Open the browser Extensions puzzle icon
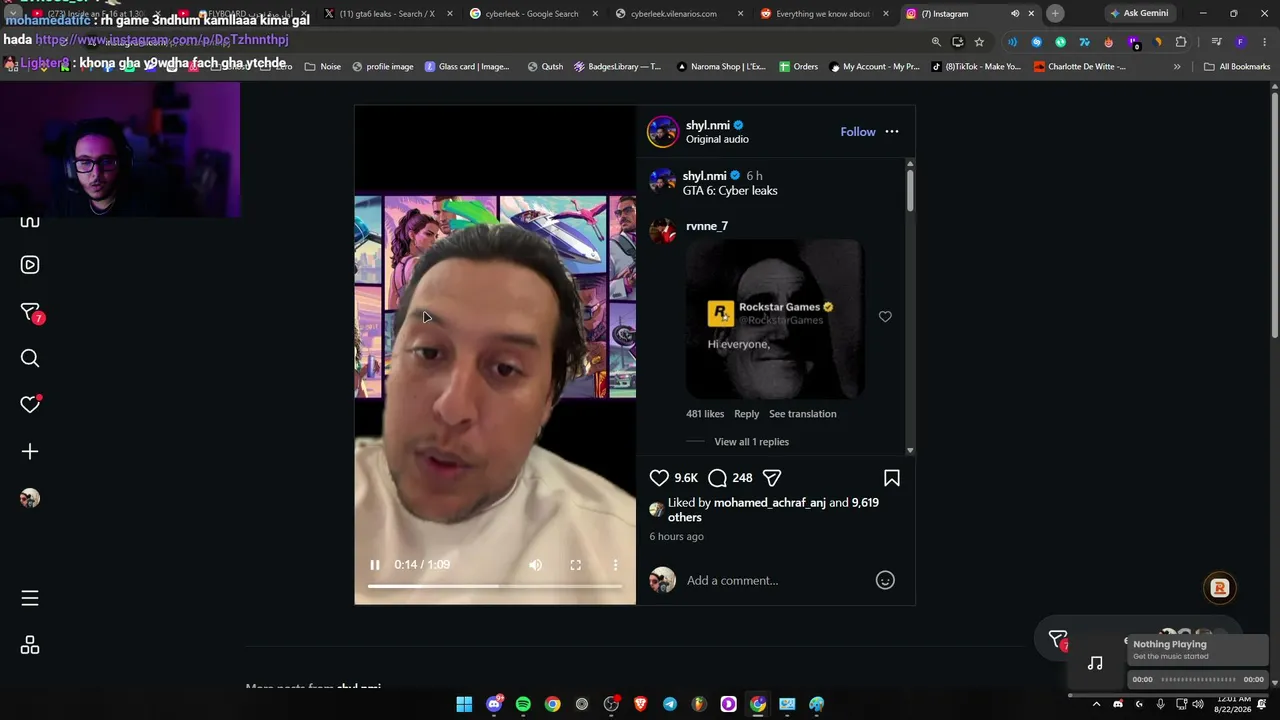1280x720 pixels. coord(1181,42)
